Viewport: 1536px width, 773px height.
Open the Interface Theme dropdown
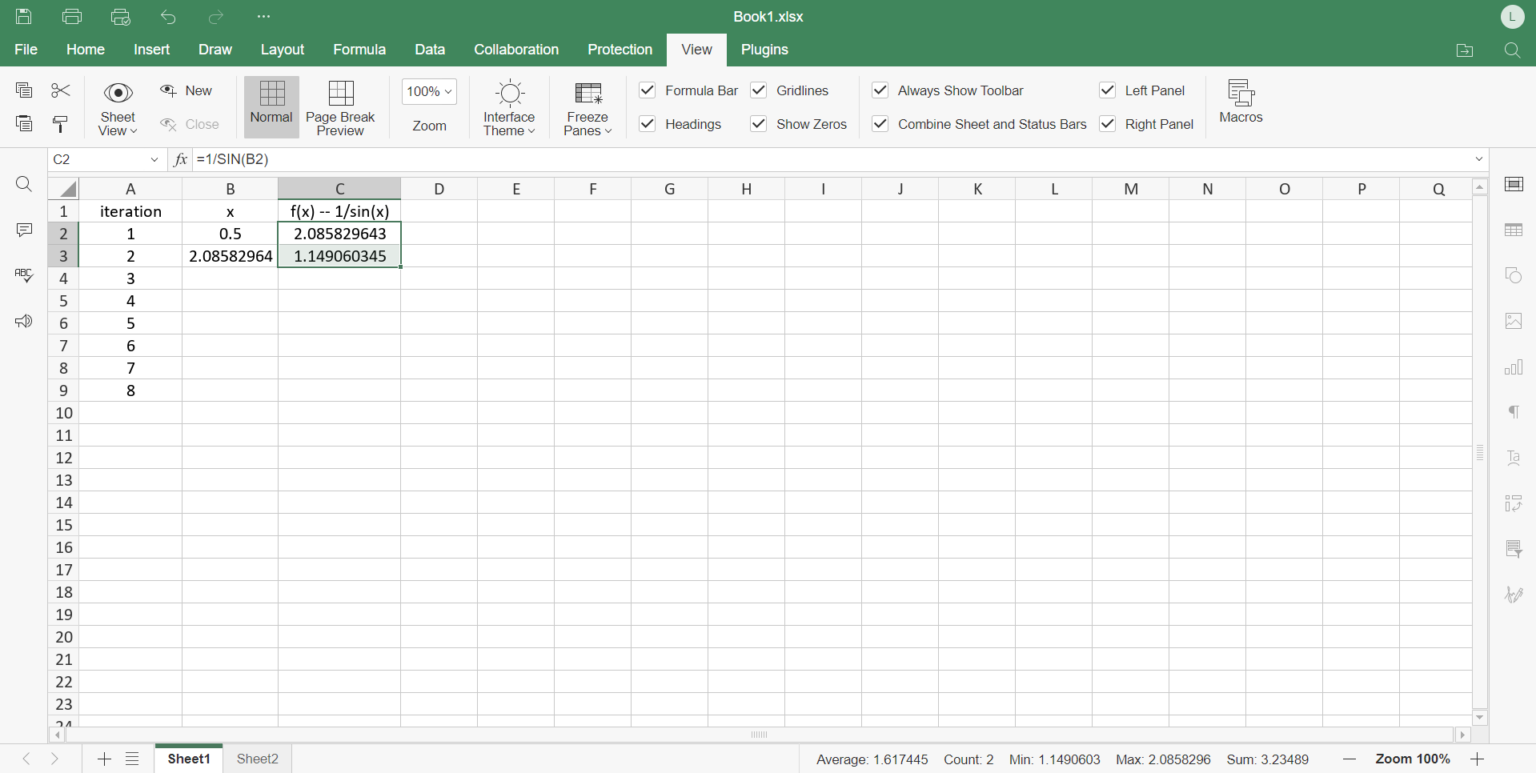509,107
